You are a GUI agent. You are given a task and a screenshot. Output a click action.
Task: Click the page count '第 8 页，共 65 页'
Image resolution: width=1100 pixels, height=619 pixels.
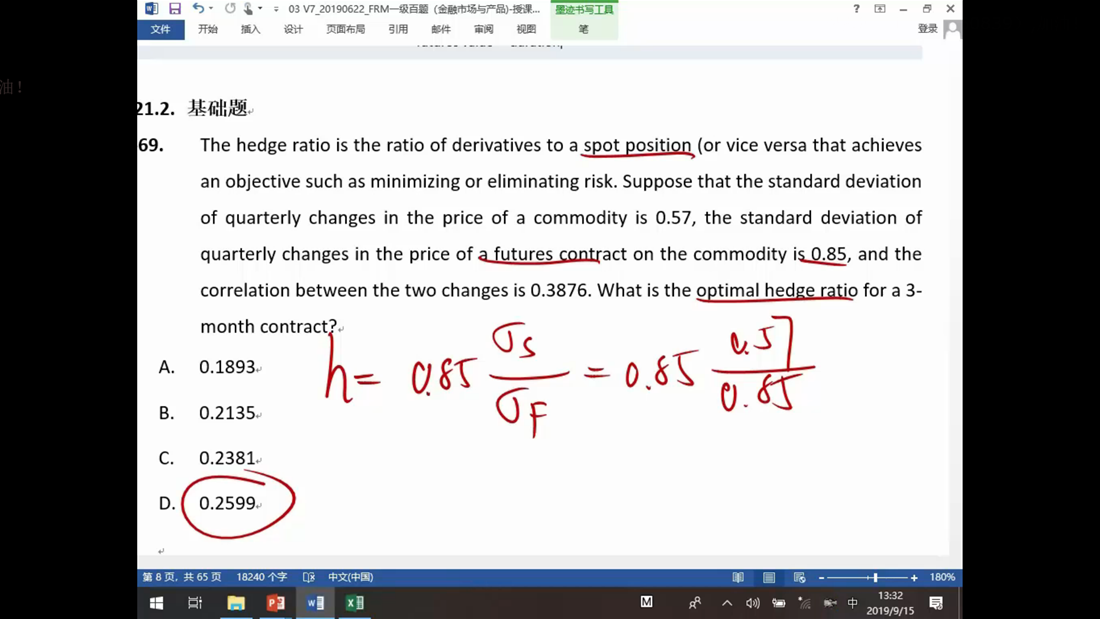[x=182, y=577]
